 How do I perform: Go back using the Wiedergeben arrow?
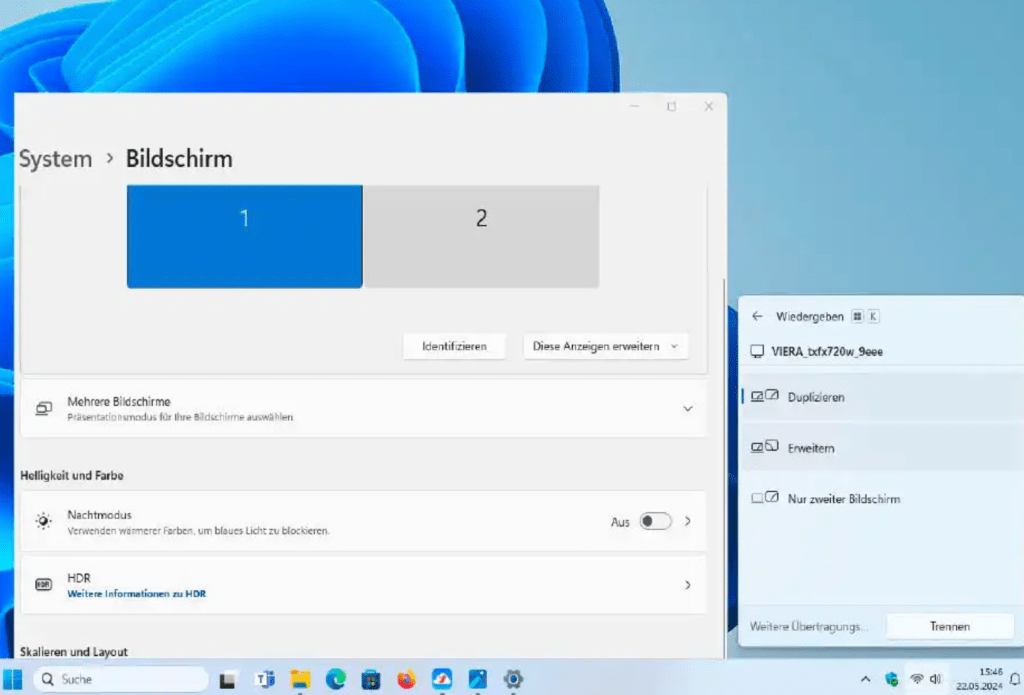tap(757, 315)
